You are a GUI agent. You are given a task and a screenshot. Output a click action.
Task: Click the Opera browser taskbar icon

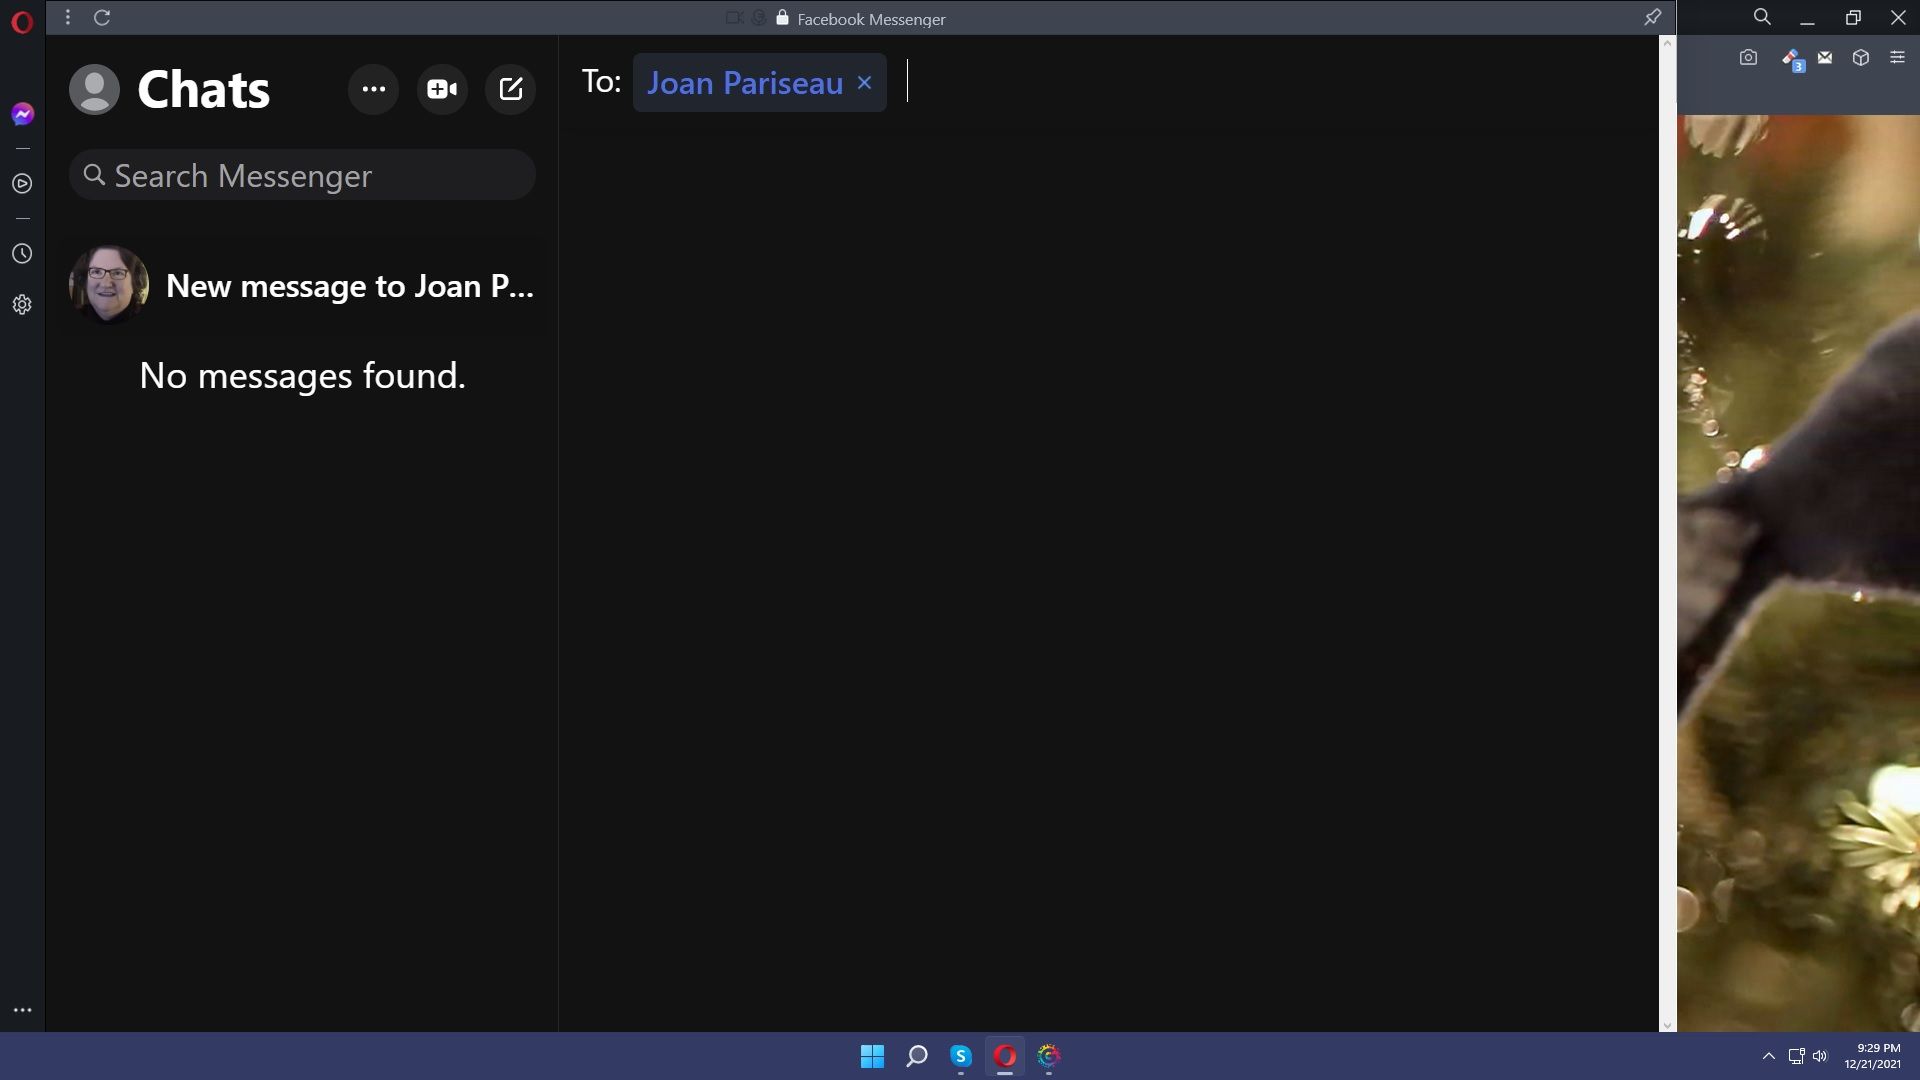point(1004,1055)
